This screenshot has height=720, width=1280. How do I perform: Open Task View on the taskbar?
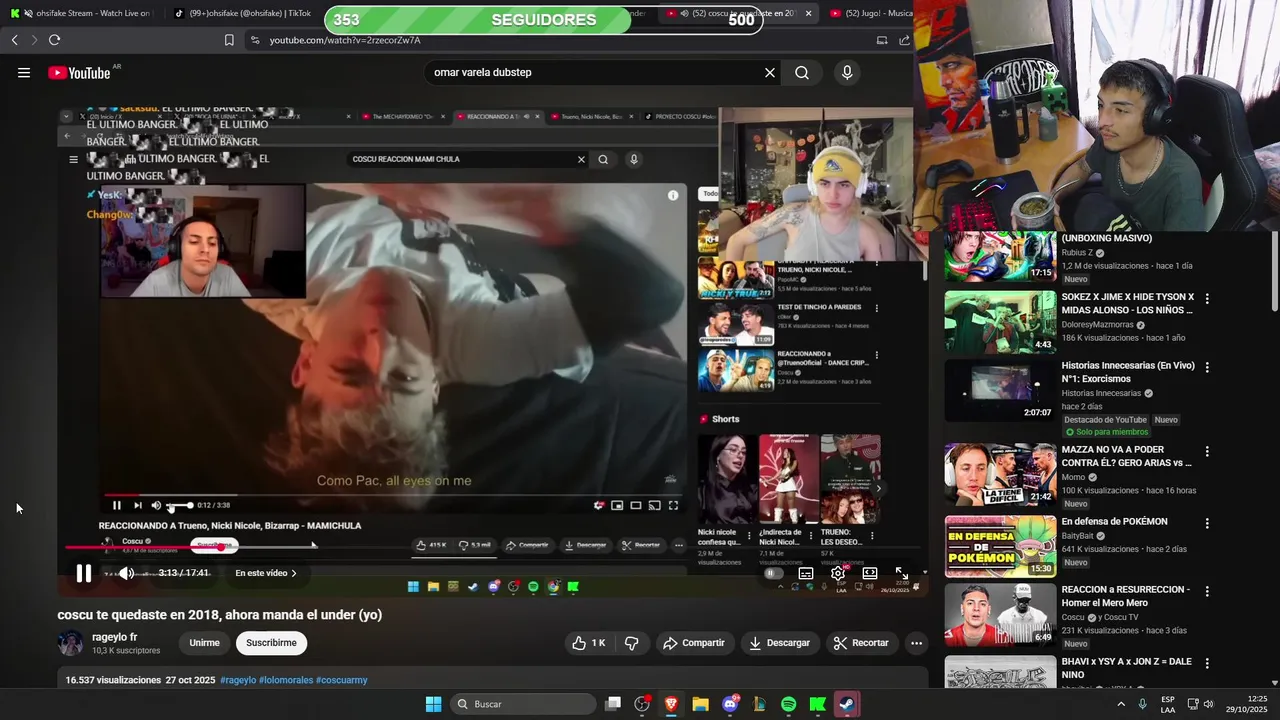coord(613,704)
